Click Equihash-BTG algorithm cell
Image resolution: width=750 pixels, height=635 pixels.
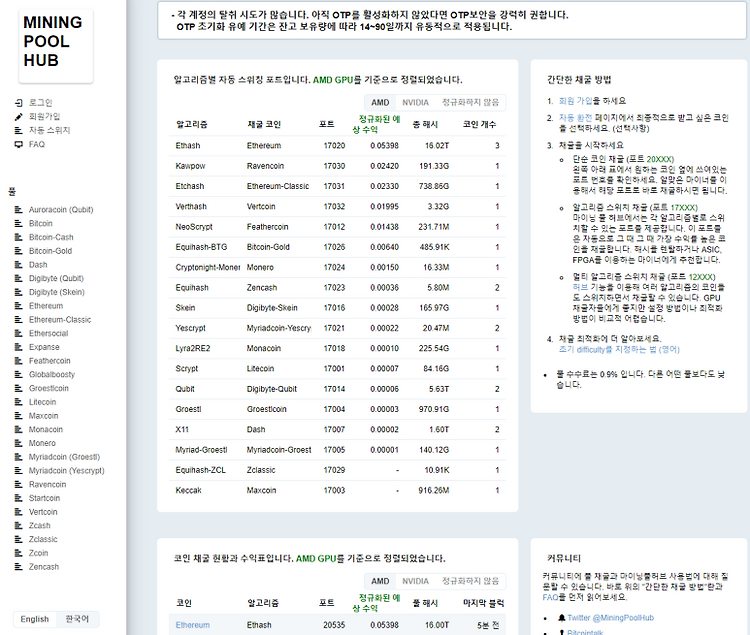coord(201,247)
